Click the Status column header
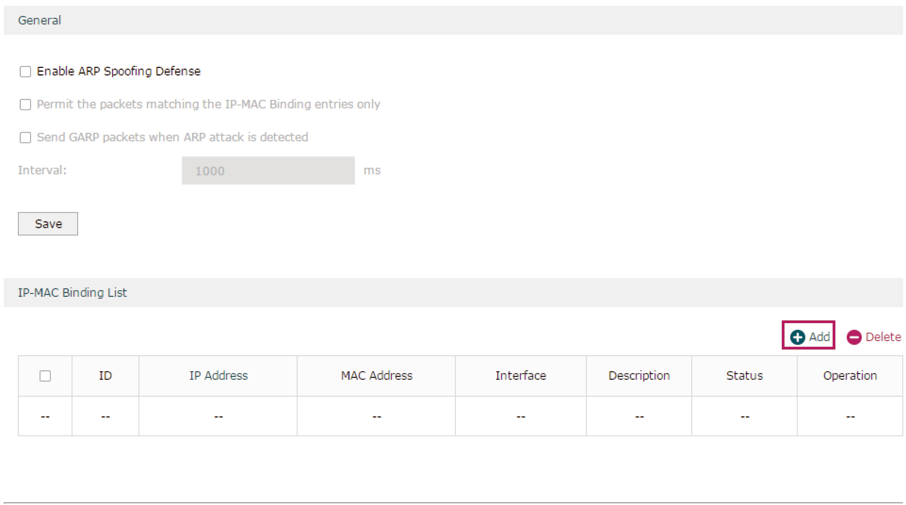 744,376
